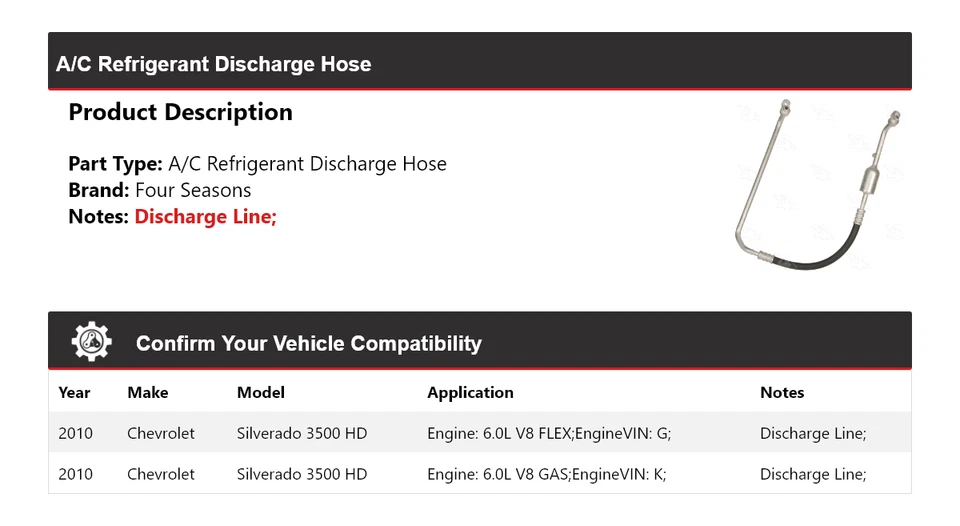Click the Confirm Your Vehicle Compatibility banner title
This screenshot has height=526, width=960.
click(x=309, y=344)
